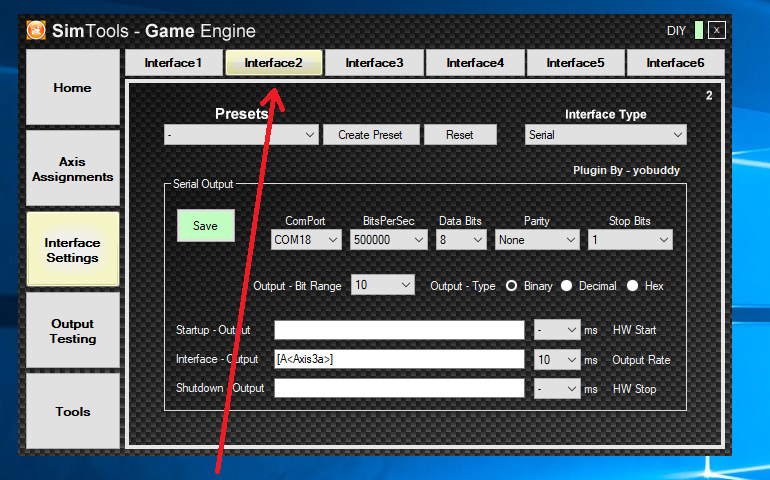Click the 'Output Rate' label
The height and width of the screenshot is (480, 770).
641,360
